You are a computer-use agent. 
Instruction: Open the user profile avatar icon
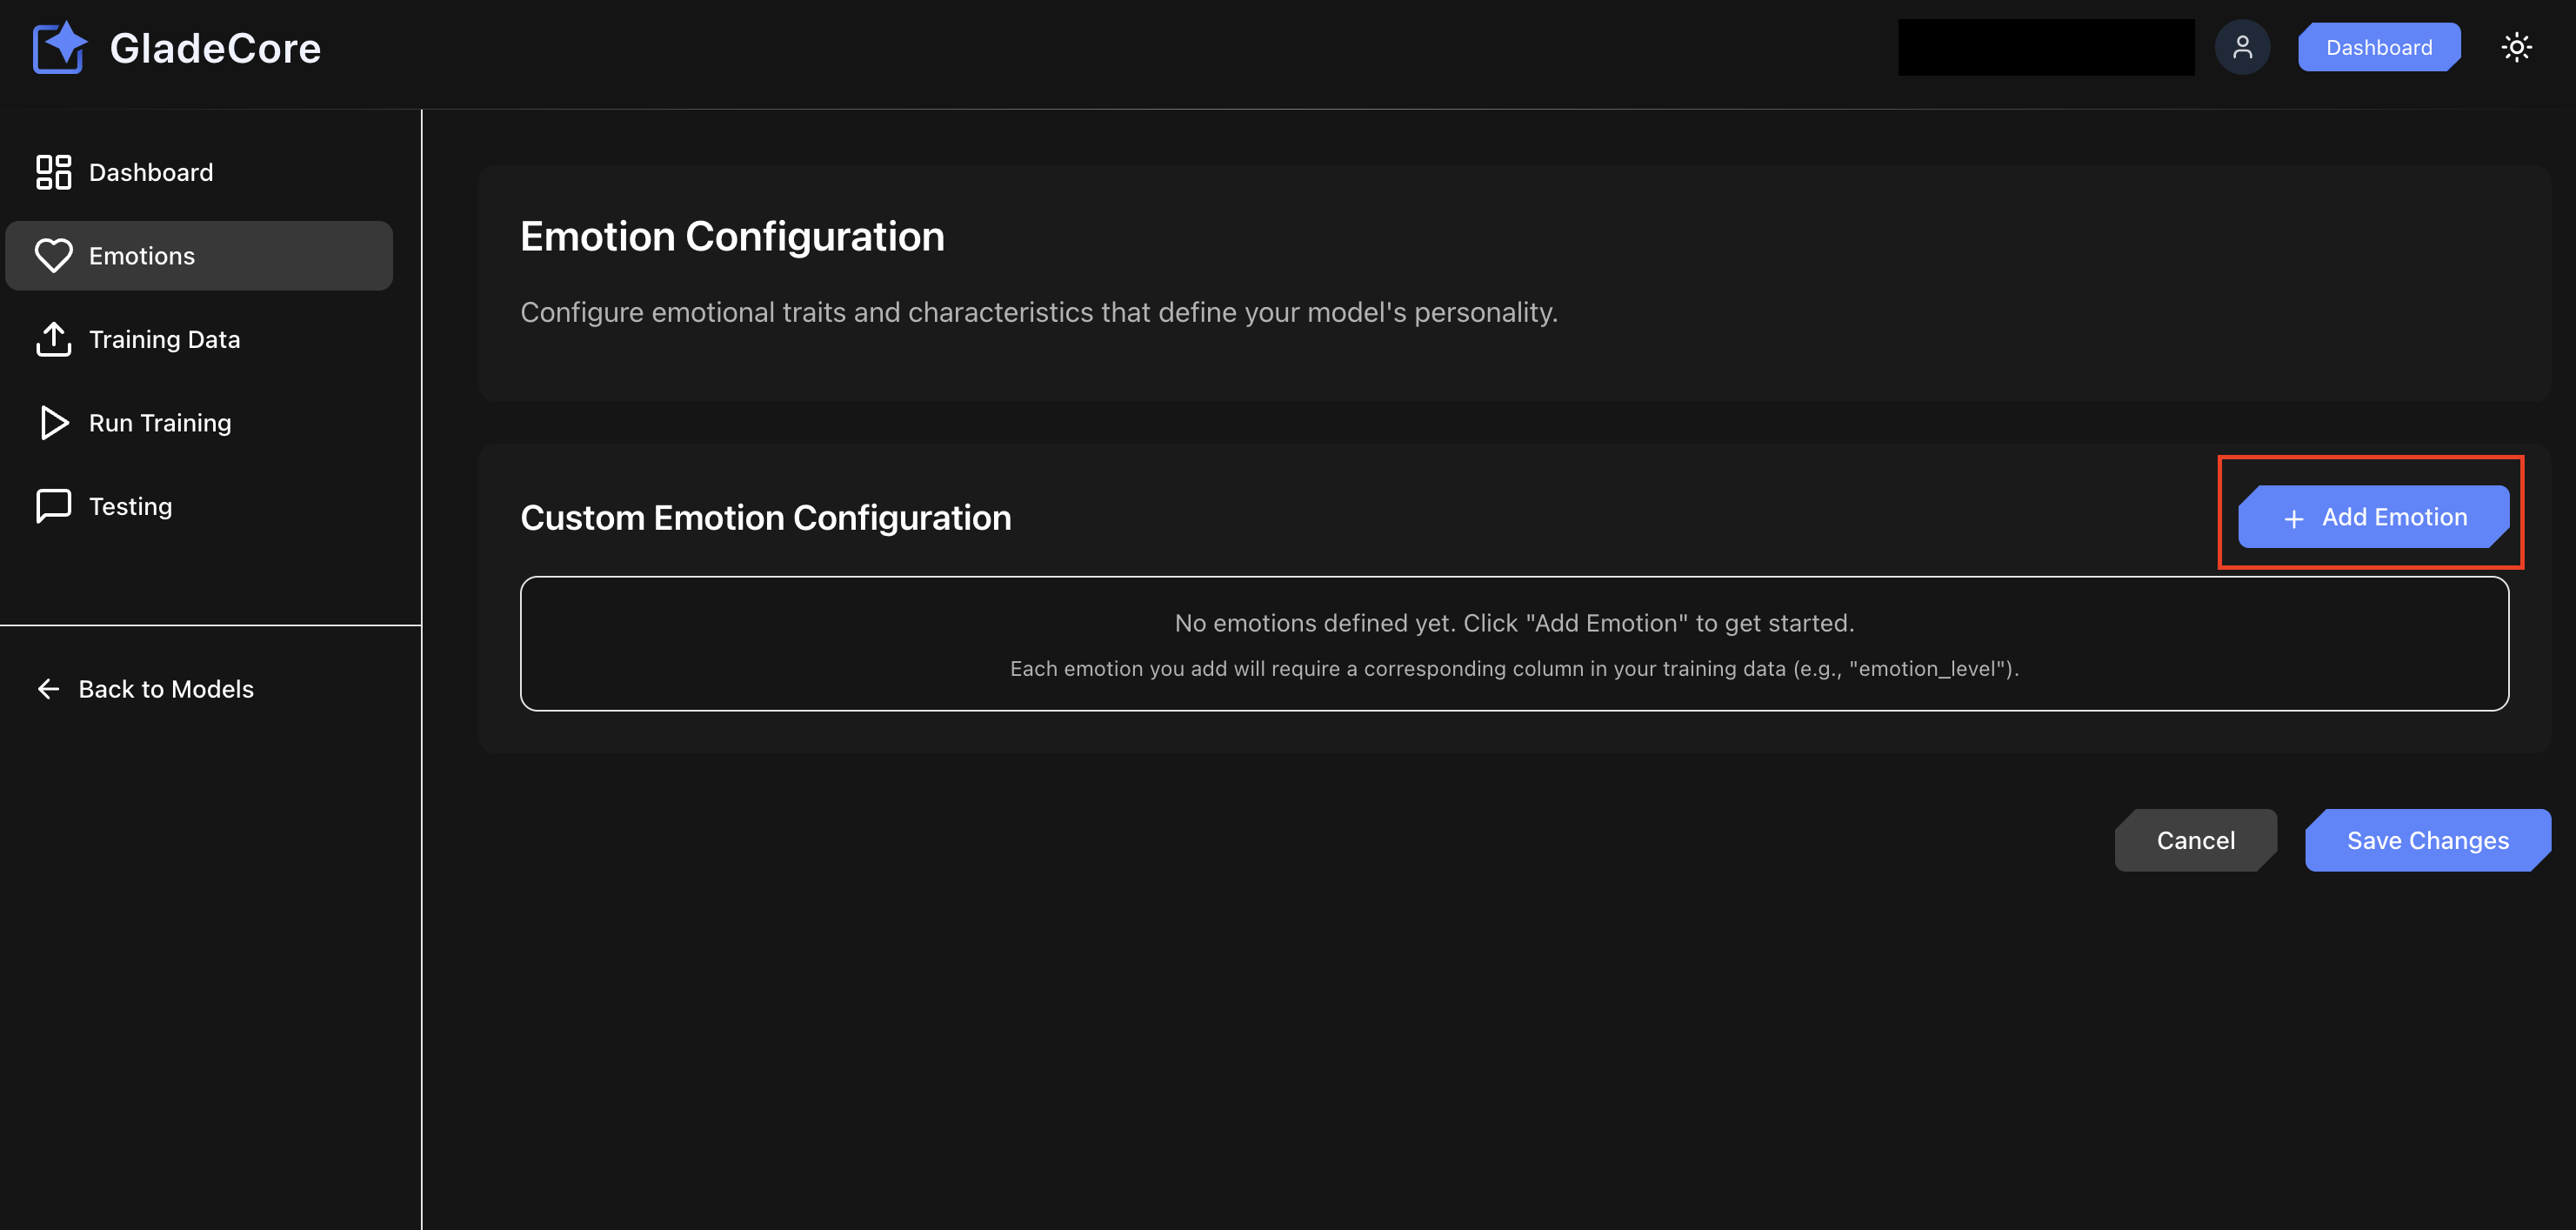click(2243, 46)
